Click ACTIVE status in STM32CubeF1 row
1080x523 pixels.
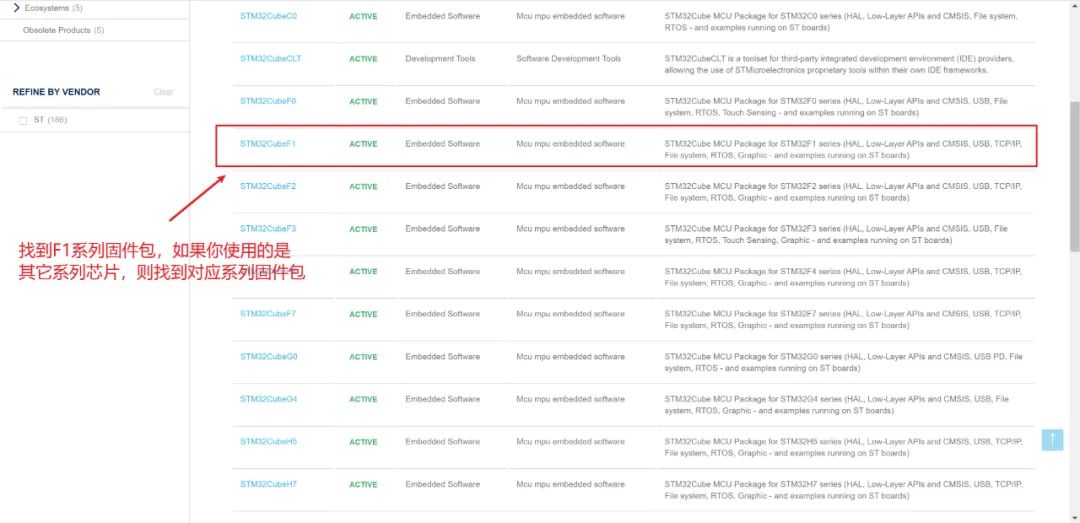(363, 144)
